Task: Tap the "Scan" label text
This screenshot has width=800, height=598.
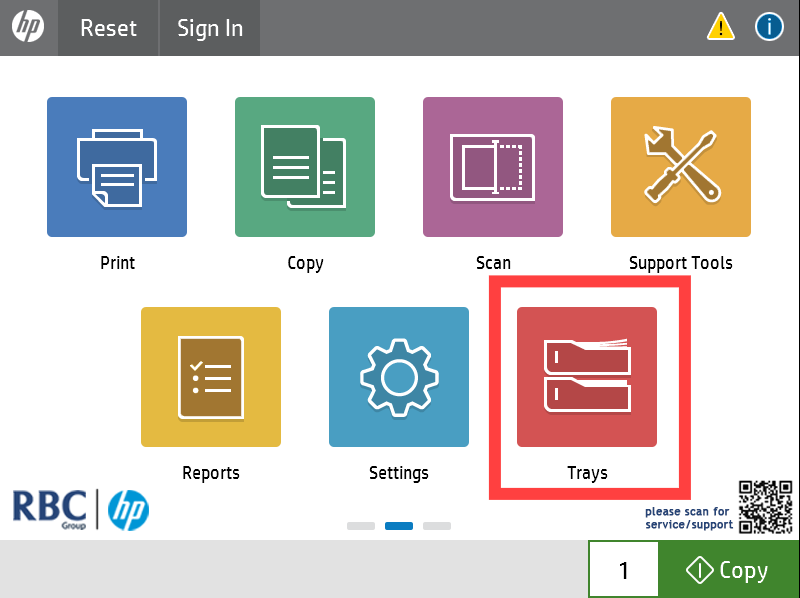Action: pos(493,263)
